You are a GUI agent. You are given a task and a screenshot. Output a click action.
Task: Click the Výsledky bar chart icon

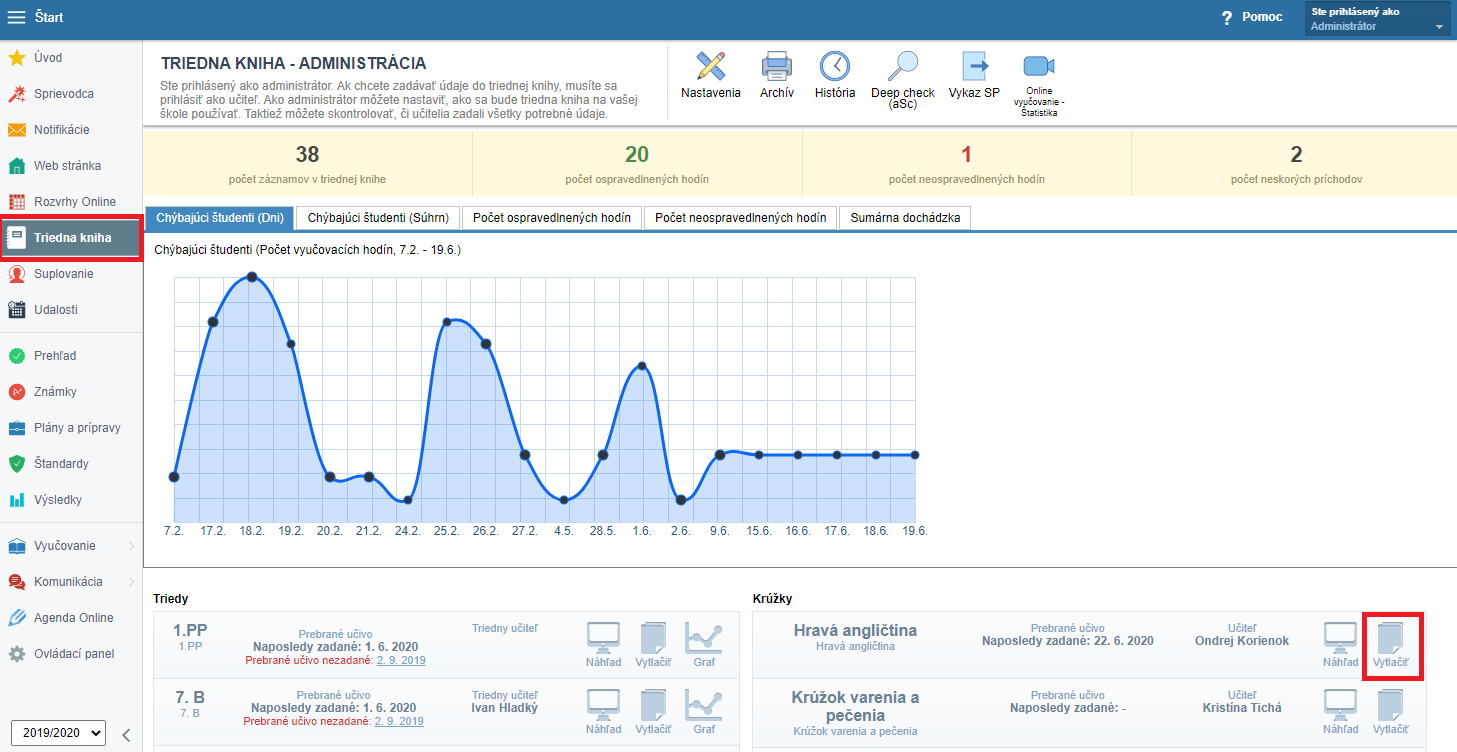coord(16,500)
